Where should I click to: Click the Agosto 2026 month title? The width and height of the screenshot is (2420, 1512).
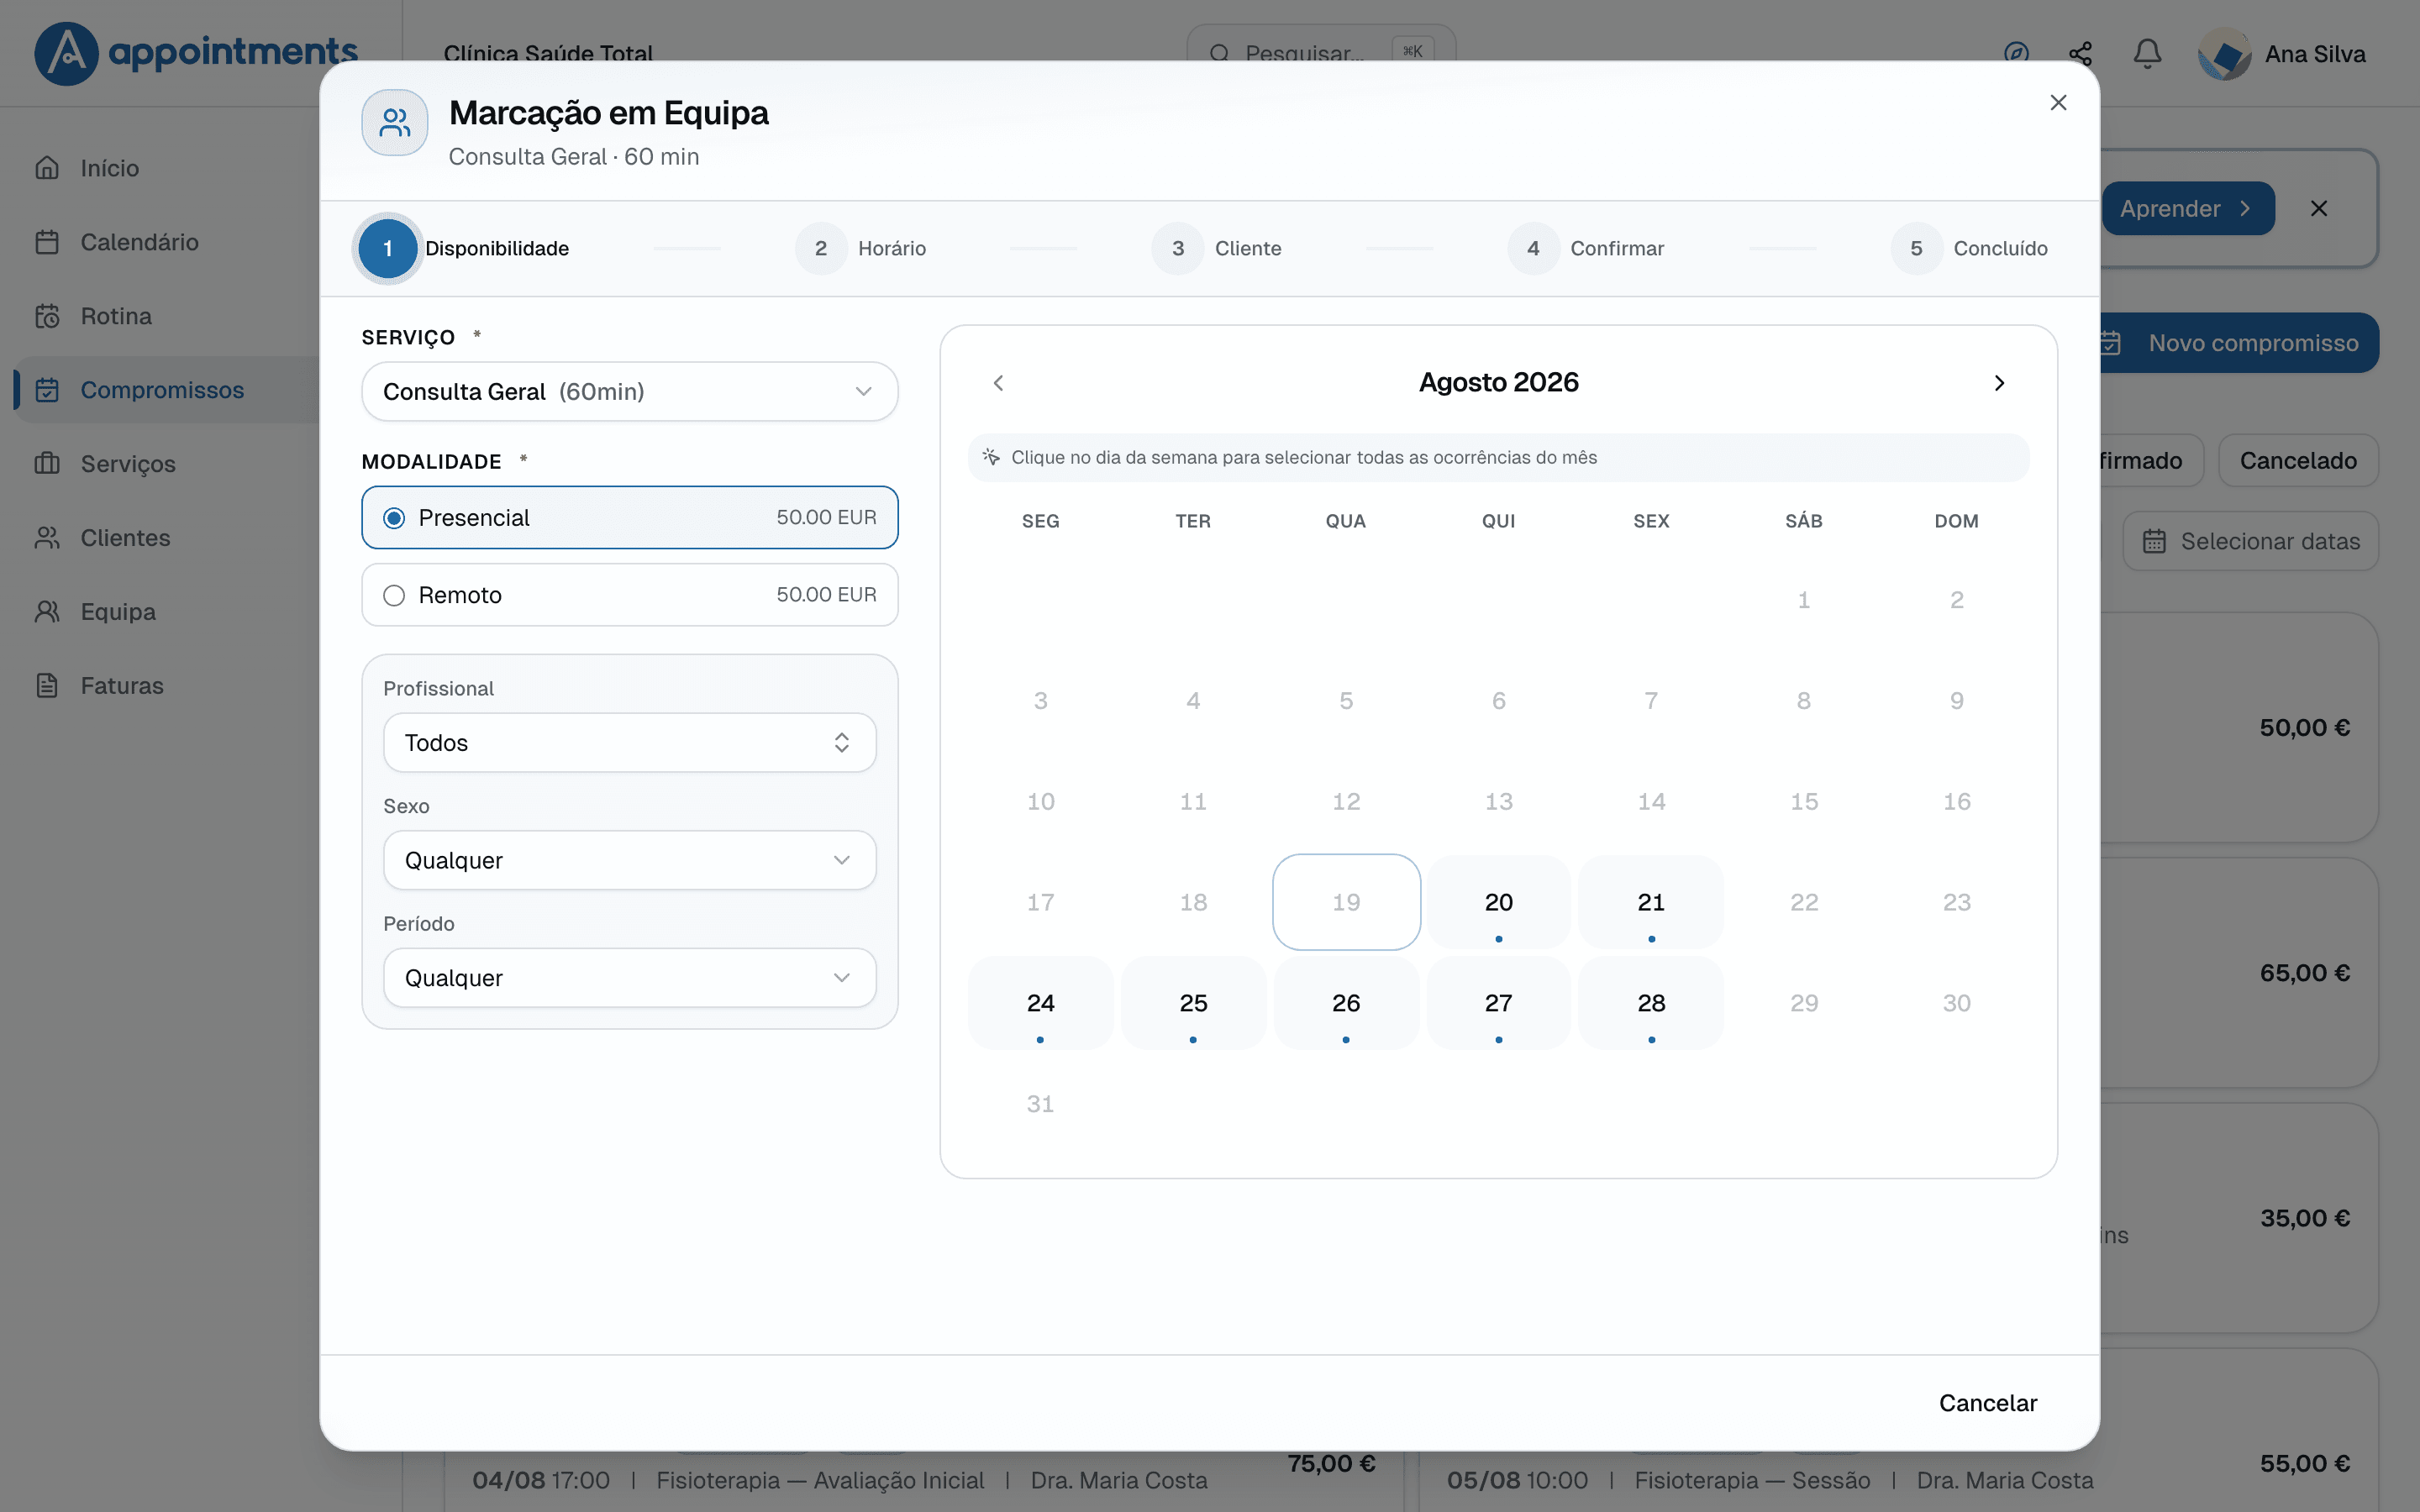[x=1498, y=383]
